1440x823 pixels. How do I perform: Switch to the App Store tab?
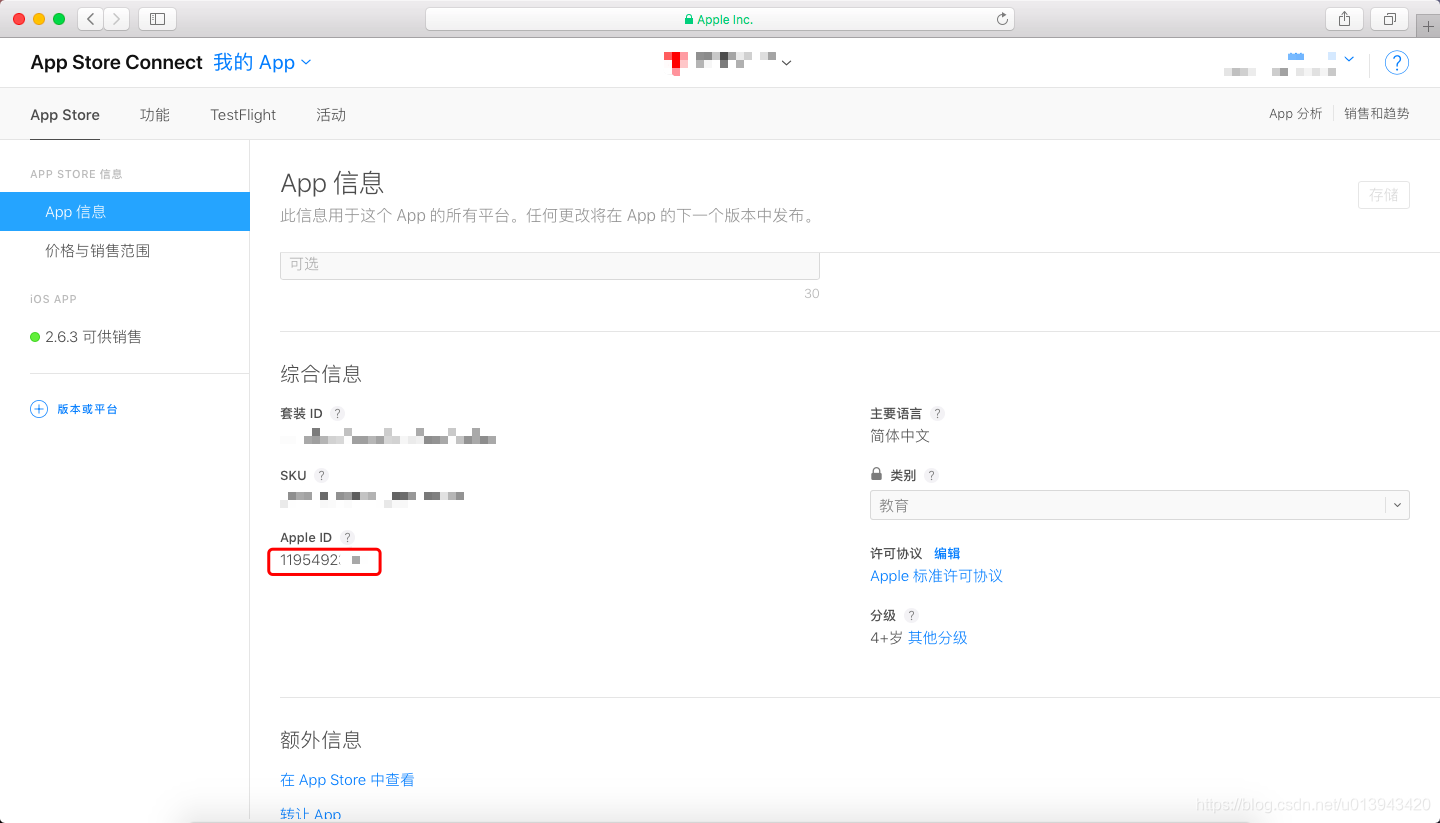65,115
